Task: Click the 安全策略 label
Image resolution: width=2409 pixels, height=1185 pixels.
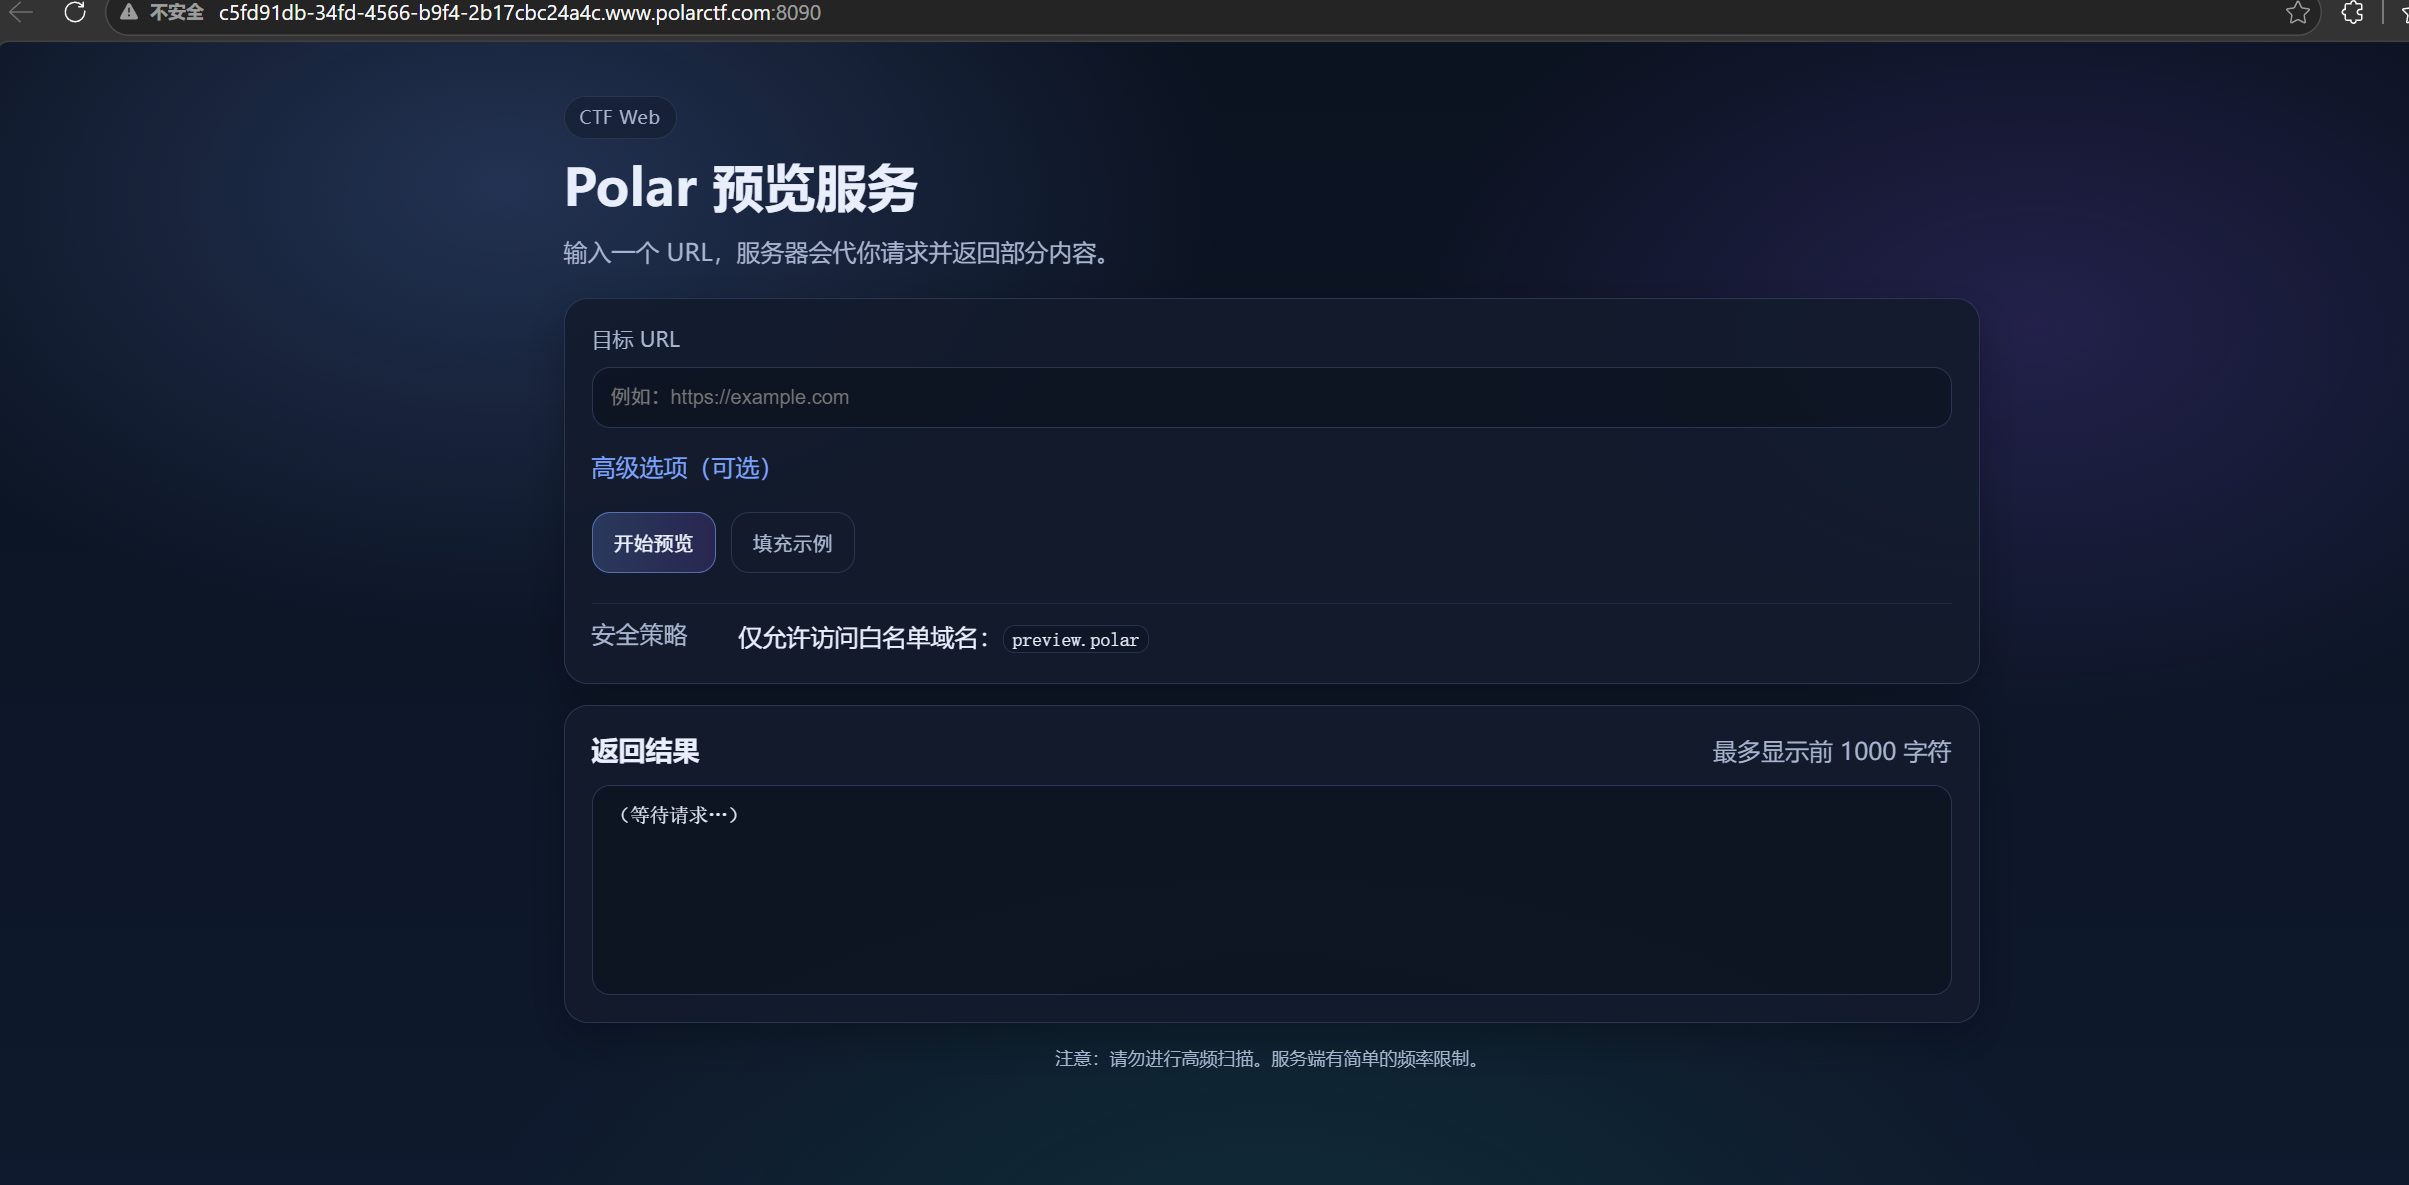Action: tap(639, 636)
